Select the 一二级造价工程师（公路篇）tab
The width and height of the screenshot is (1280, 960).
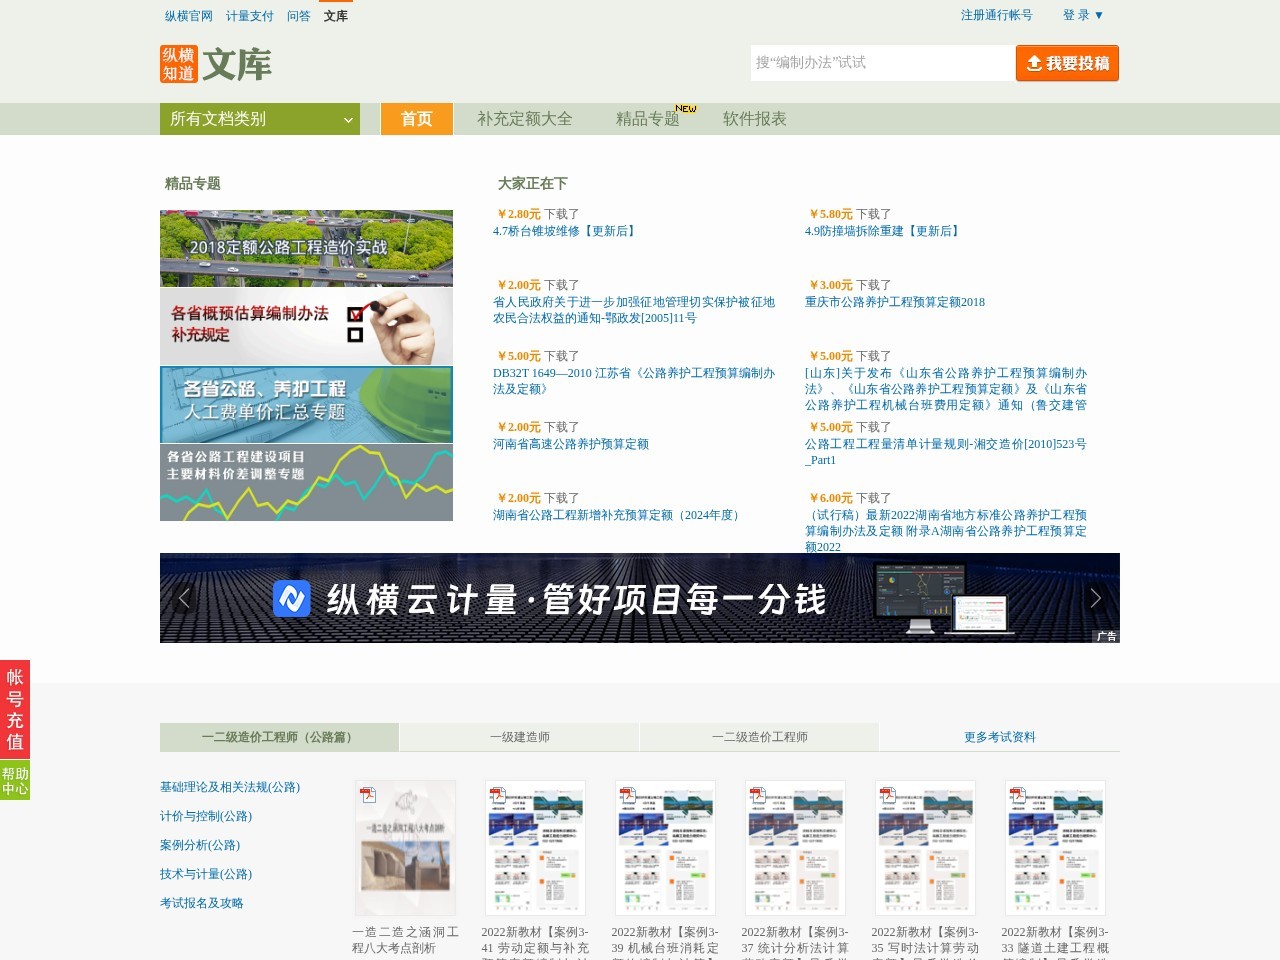(x=279, y=737)
